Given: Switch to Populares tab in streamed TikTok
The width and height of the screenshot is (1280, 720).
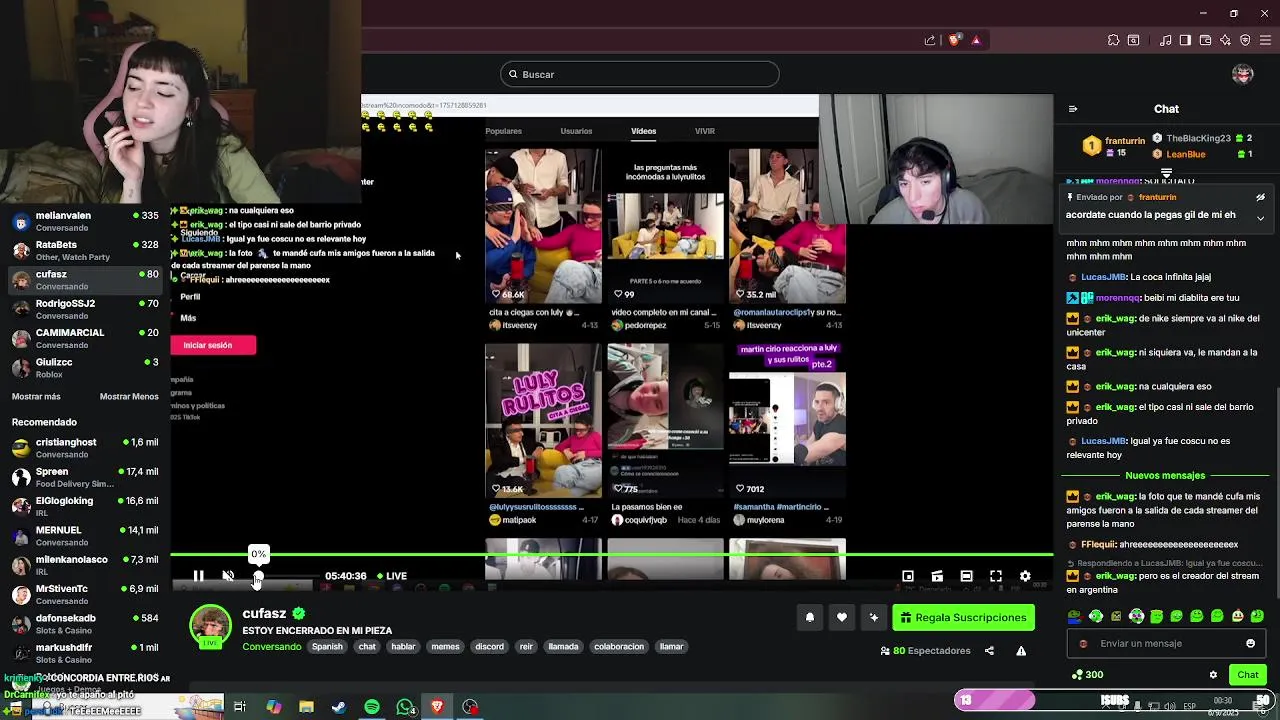Looking at the screenshot, I should click(503, 131).
